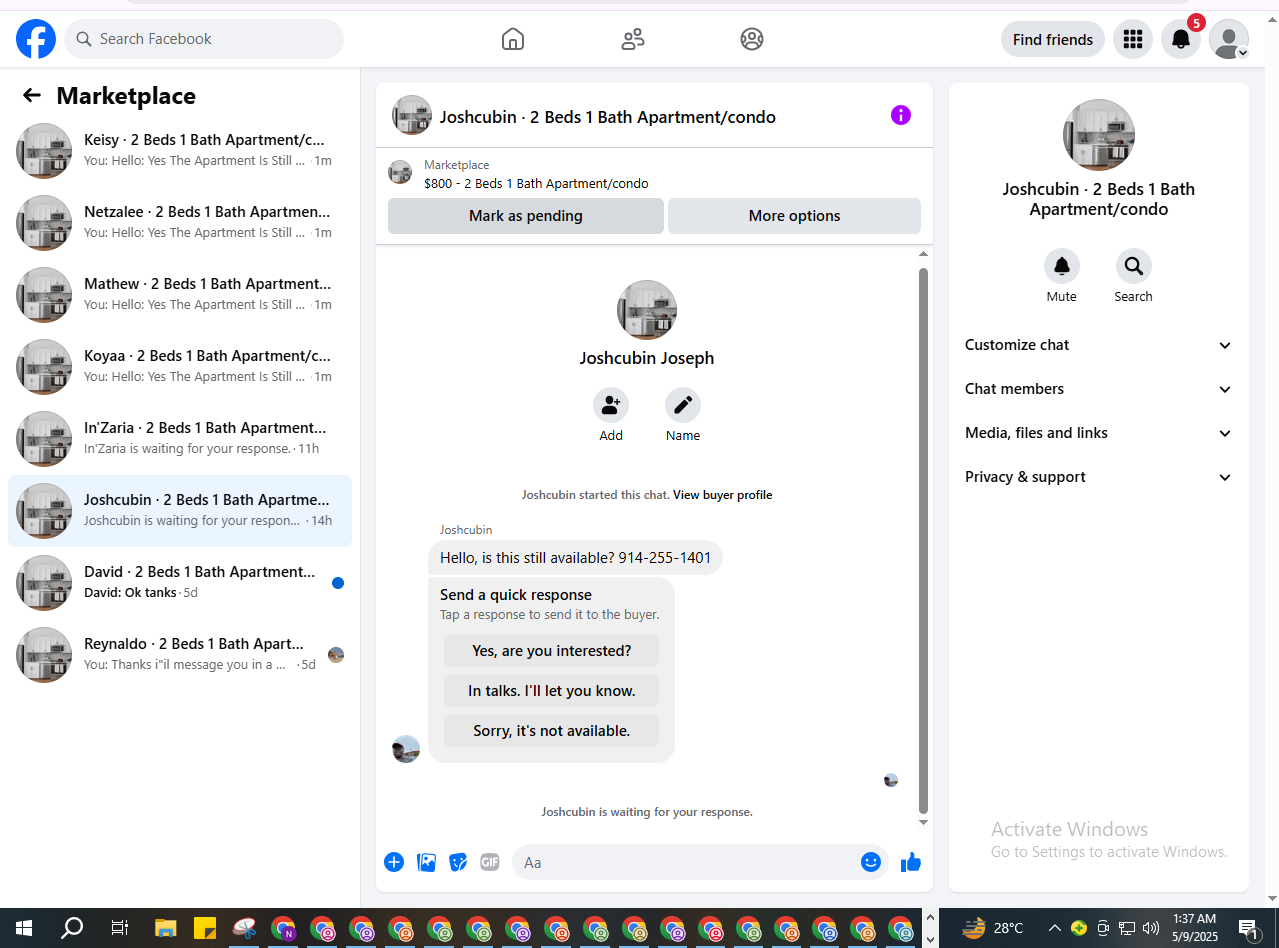Send a thumbs-up like
Screen dimensions: 1279x948
pyautogui.click(x=910, y=862)
